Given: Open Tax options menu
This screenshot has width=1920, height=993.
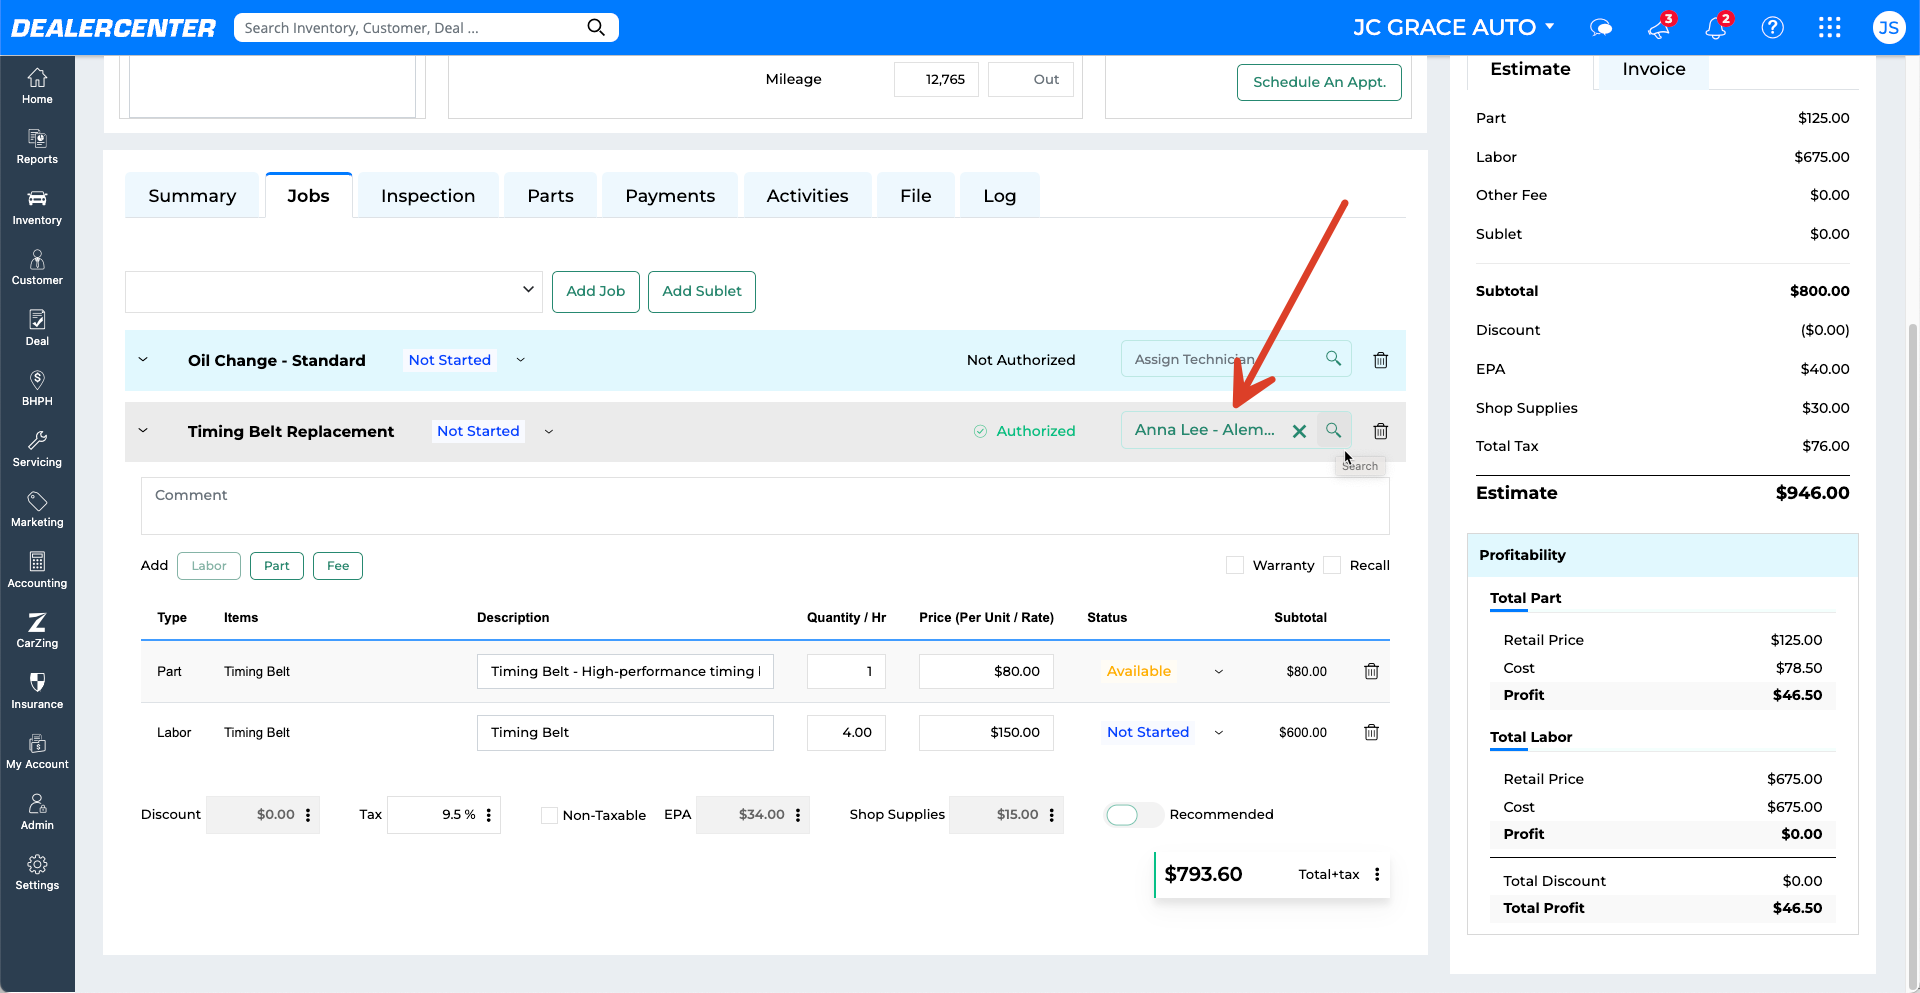Looking at the screenshot, I should point(489,815).
